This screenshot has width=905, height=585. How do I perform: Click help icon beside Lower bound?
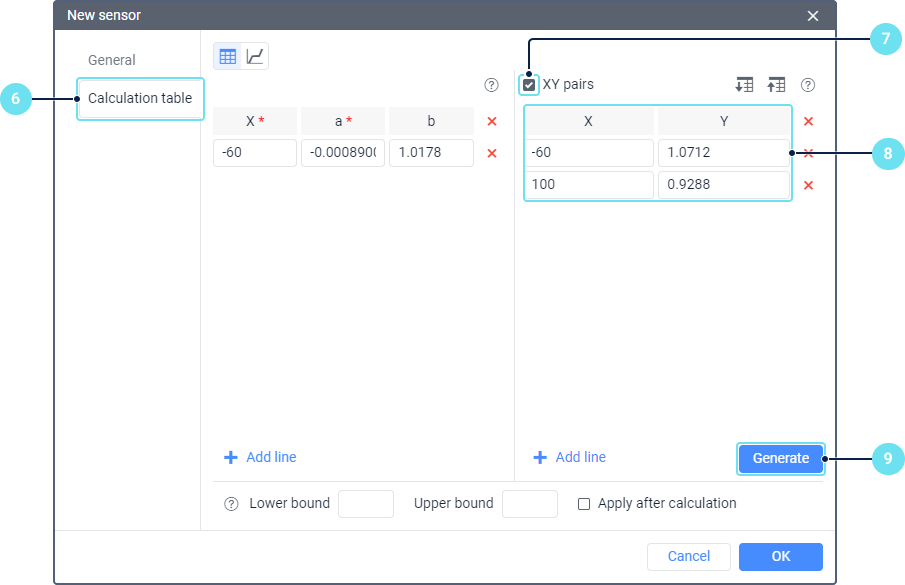231,504
